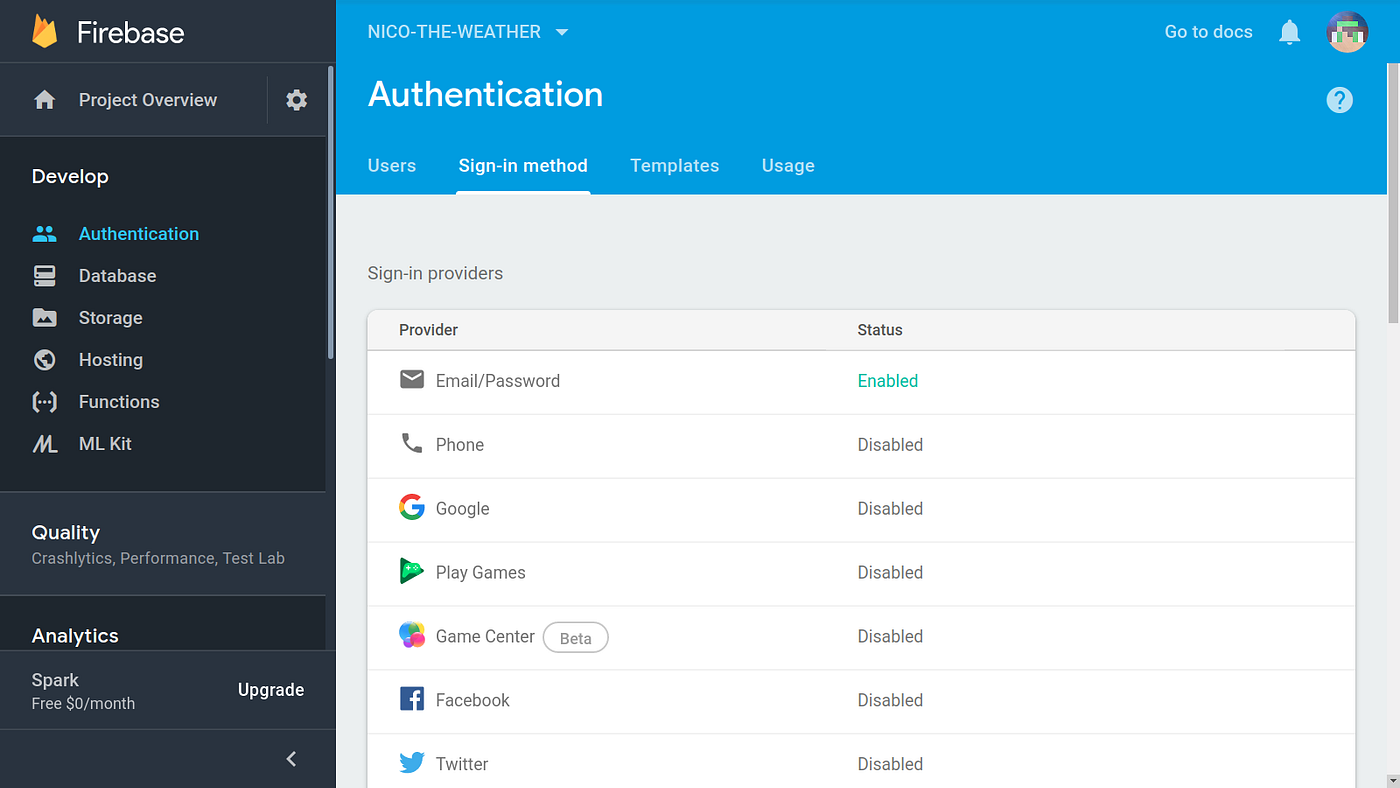Open the Templates tab
The width and height of the screenshot is (1400, 788).
(674, 165)
